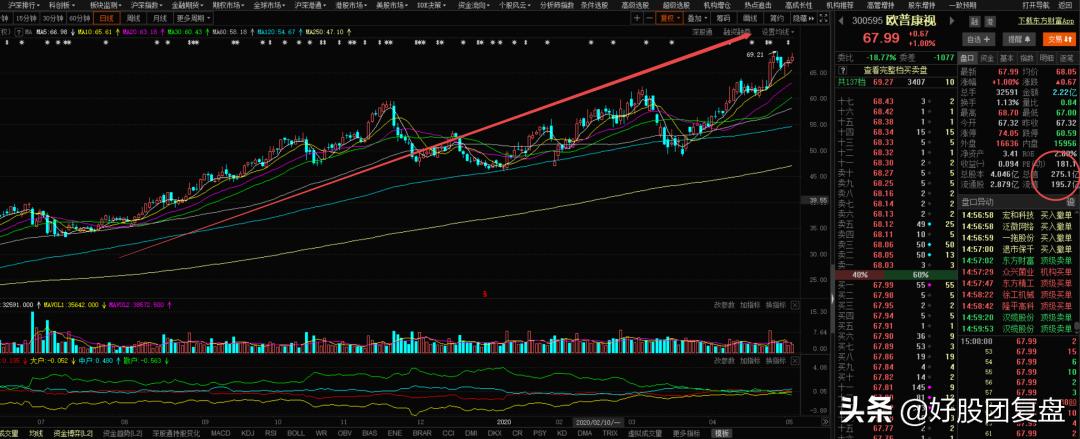Screen dimensions: 1080x439
Task: Open 设置均线 moving average settings dropdown
Action: click(x=778, y=32)
